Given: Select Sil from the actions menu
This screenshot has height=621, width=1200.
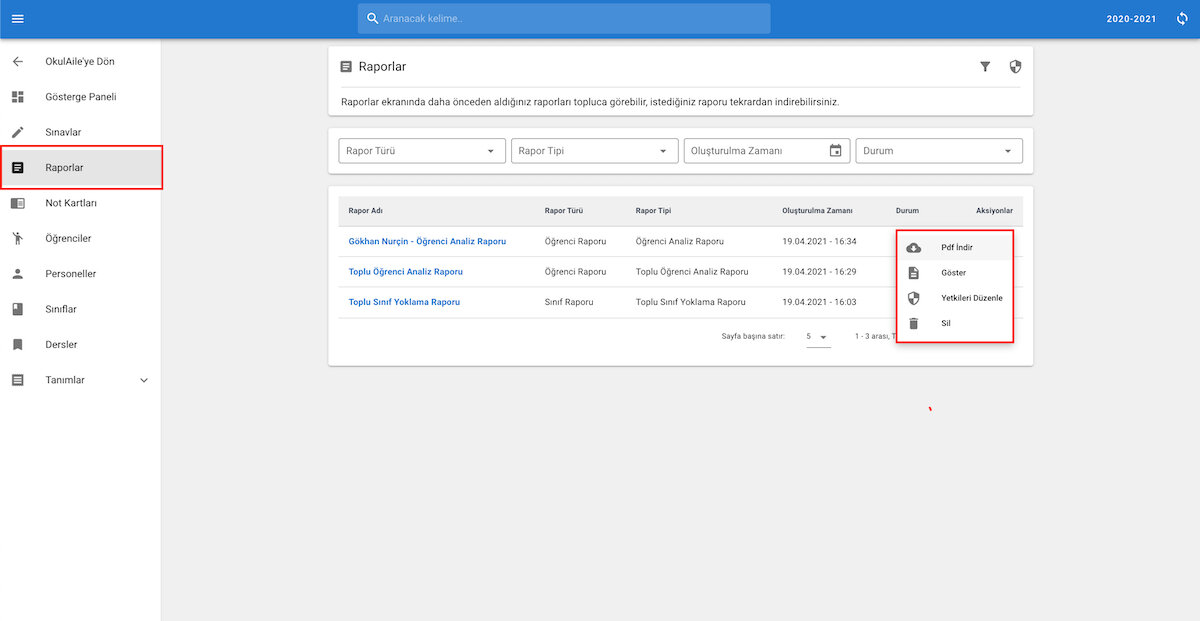Looking at the screenshot, I should coord(955,323).
